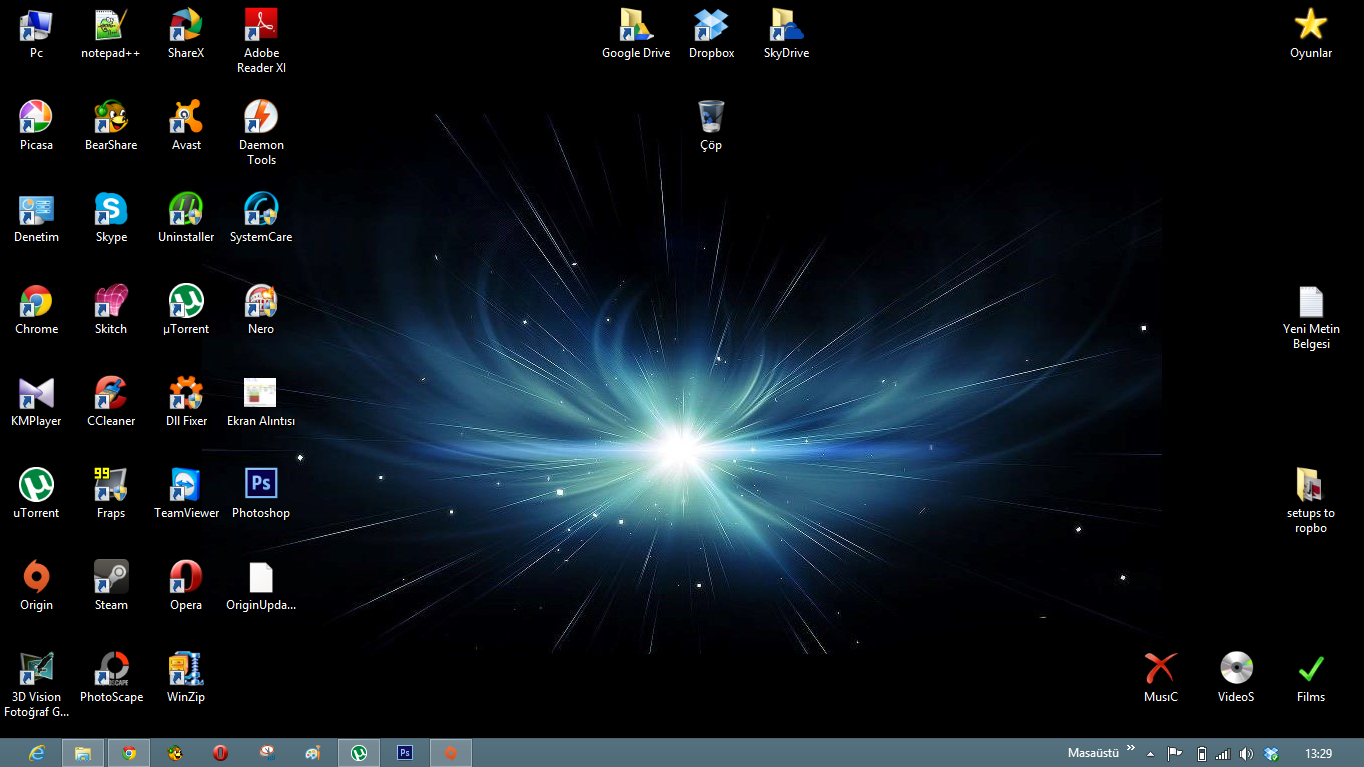Viewport: 1364px width, 767px height.
Task: Show hidden system tray icons
Action: pyautogui.click(x=1151, y=754)
